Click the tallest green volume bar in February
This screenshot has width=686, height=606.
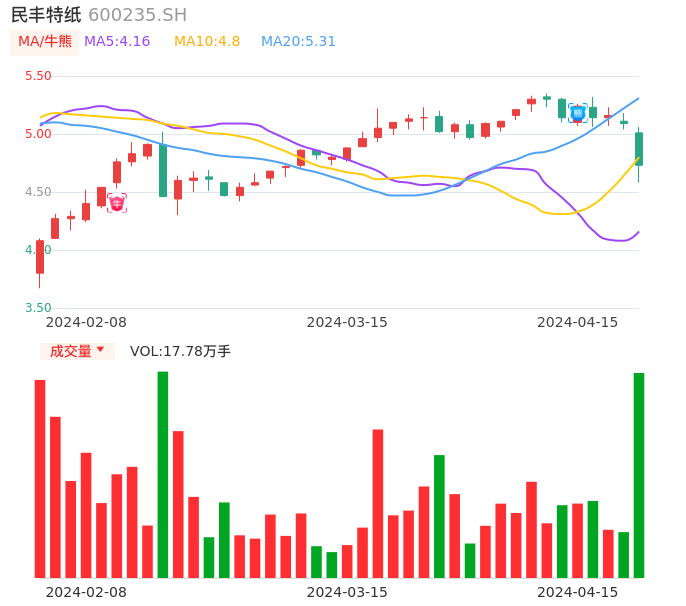point(163,474)
